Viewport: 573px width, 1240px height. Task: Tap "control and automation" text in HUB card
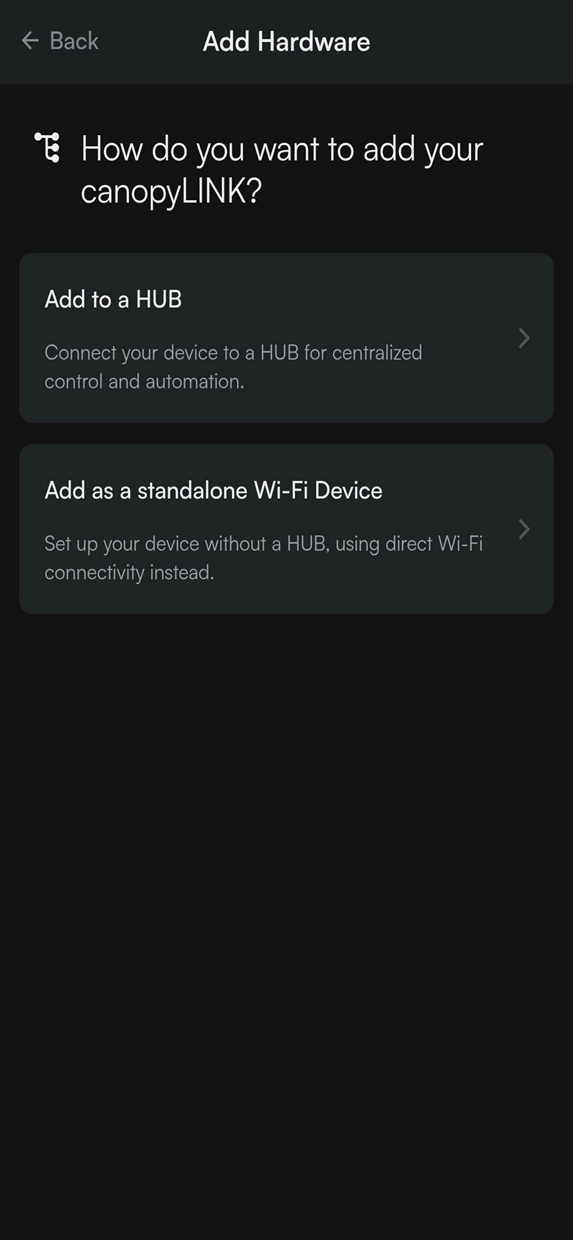144,381
